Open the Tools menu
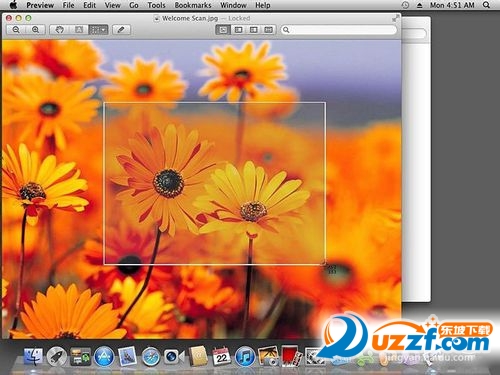This screenshot has width=500, height=375. pos(156,5)
